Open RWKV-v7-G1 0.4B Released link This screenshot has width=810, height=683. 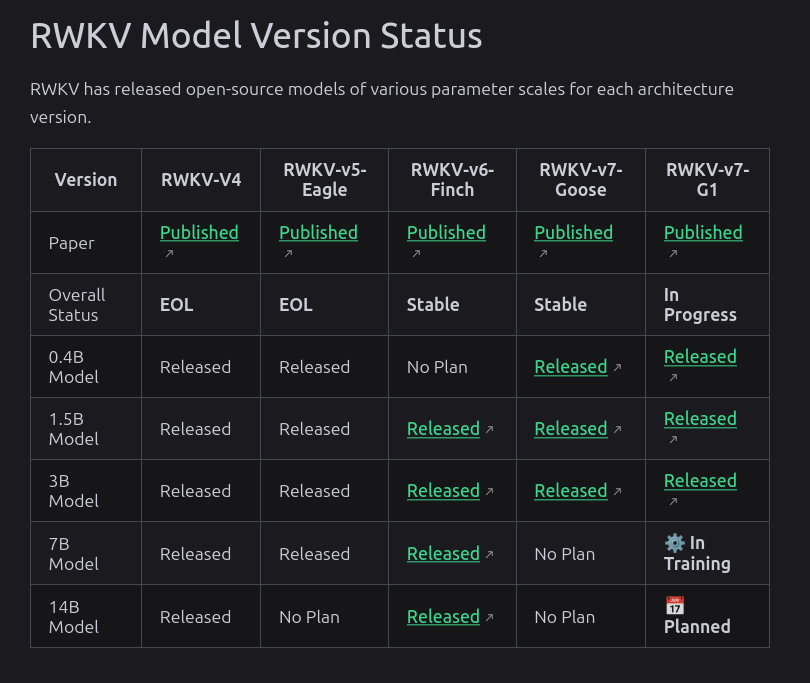point(700,357)
